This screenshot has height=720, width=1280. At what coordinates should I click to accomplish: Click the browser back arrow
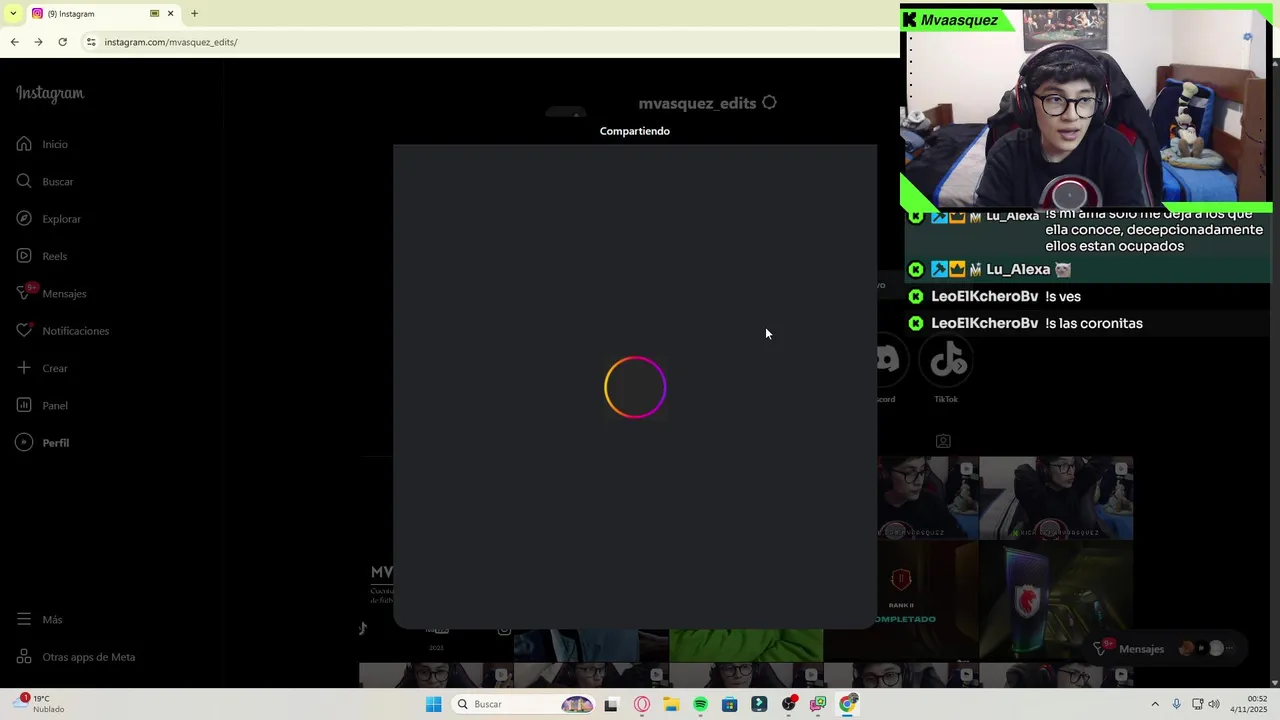coord(14,42)
